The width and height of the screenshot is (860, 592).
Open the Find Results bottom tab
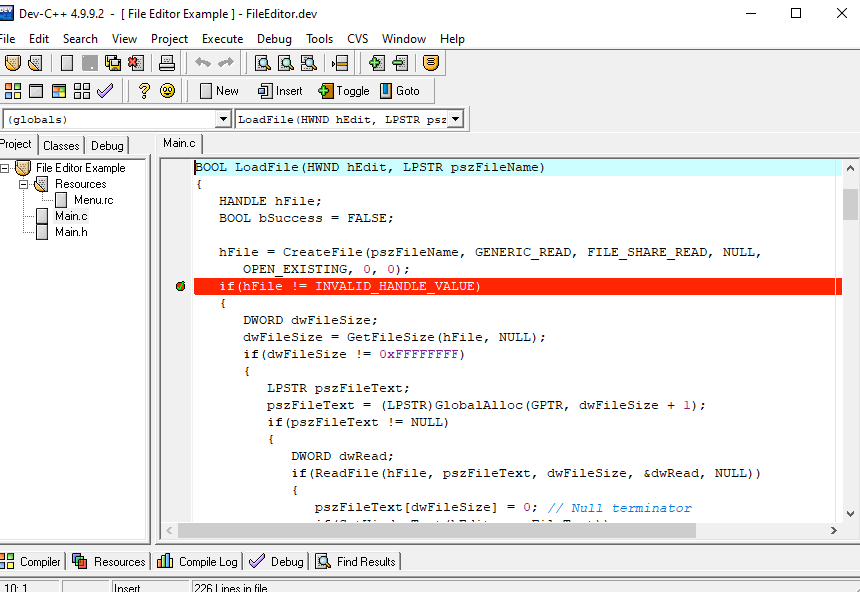point(356,561)
